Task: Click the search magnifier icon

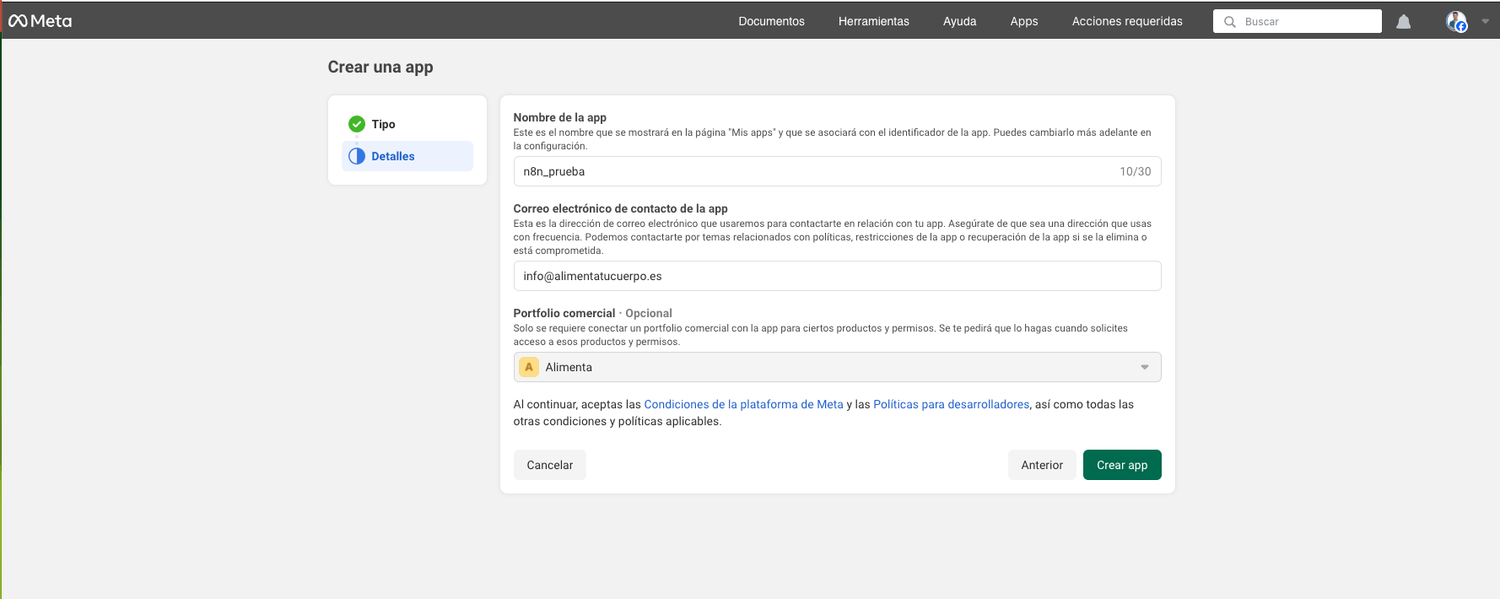Action: pos(1229,22)
